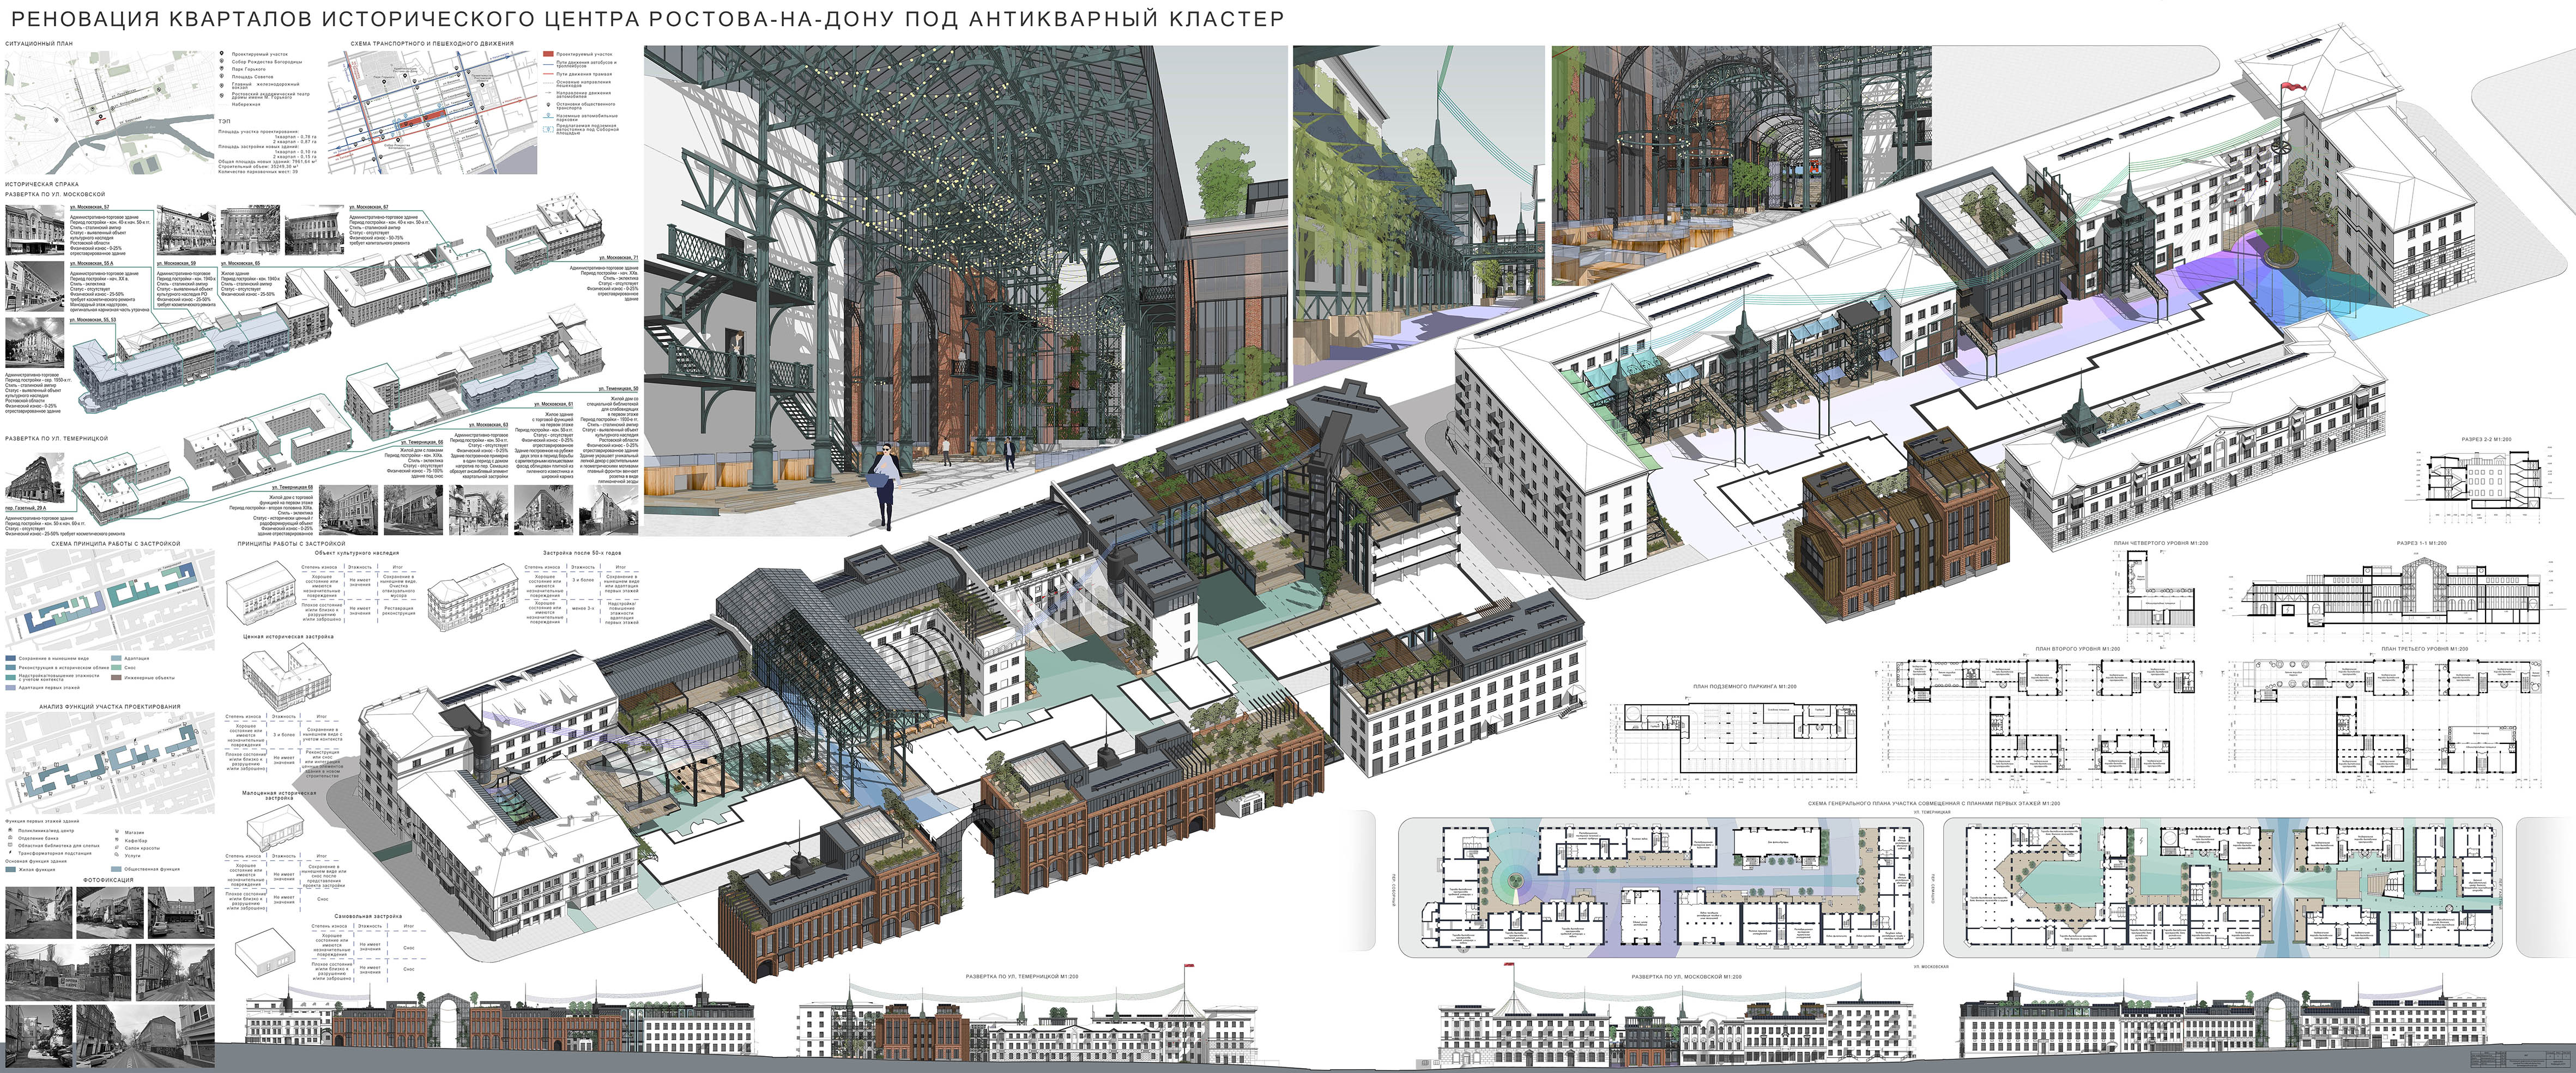Viewport: 2576px width, 1073px height.
Task: Click the 'Схема транспортного и пешеходного движения' heading
Action: tap(432, 44)
